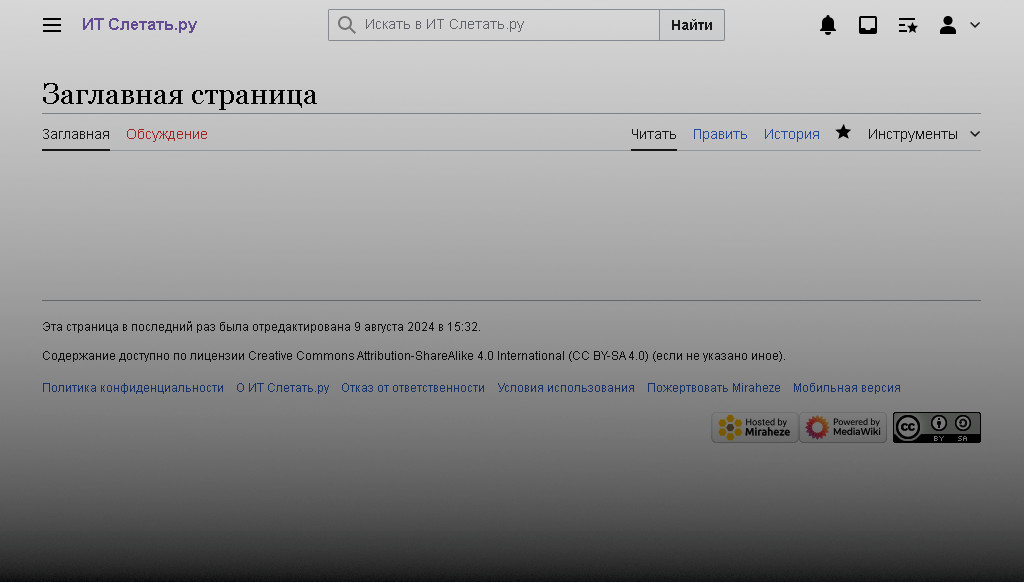The width and height of the screenshot is (1024, 583).
Task: Switch to the Обсуждение tab
Action: pos(167,134)
